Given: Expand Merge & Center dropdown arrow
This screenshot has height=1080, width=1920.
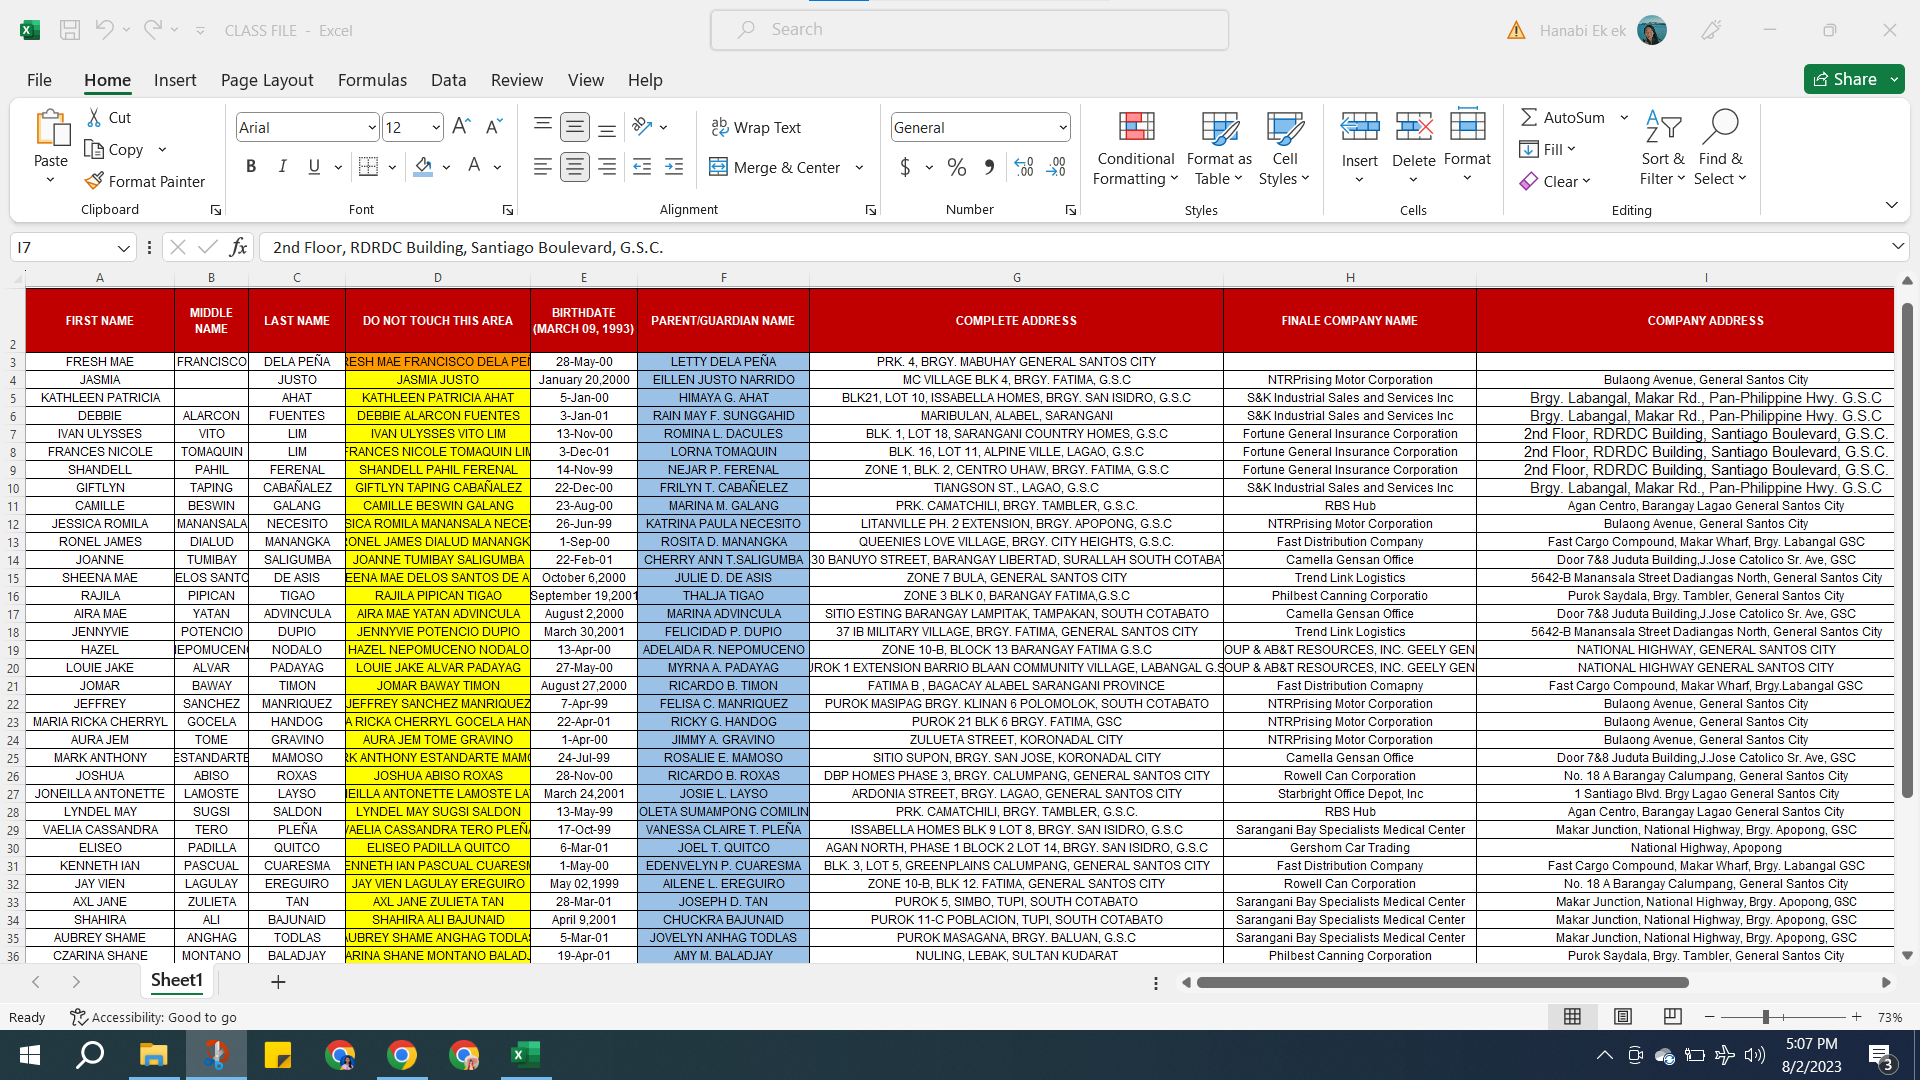Looking at the screenshot, I should (859, 167).
